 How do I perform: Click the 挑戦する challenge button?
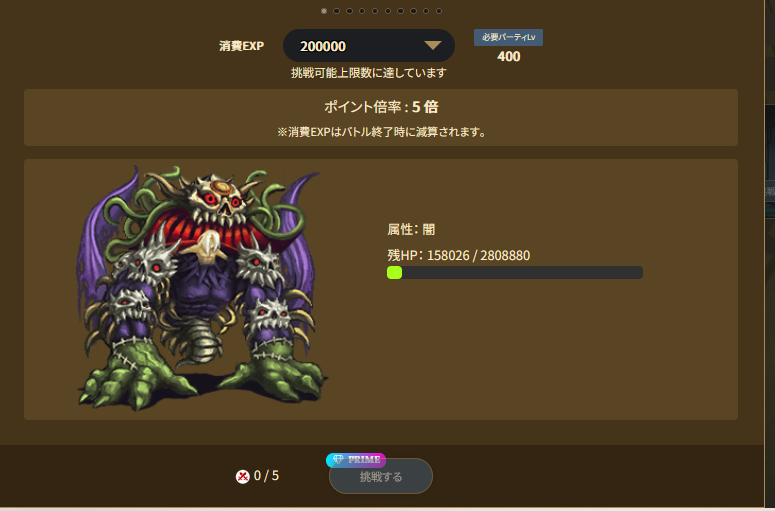tap(381, 476)
